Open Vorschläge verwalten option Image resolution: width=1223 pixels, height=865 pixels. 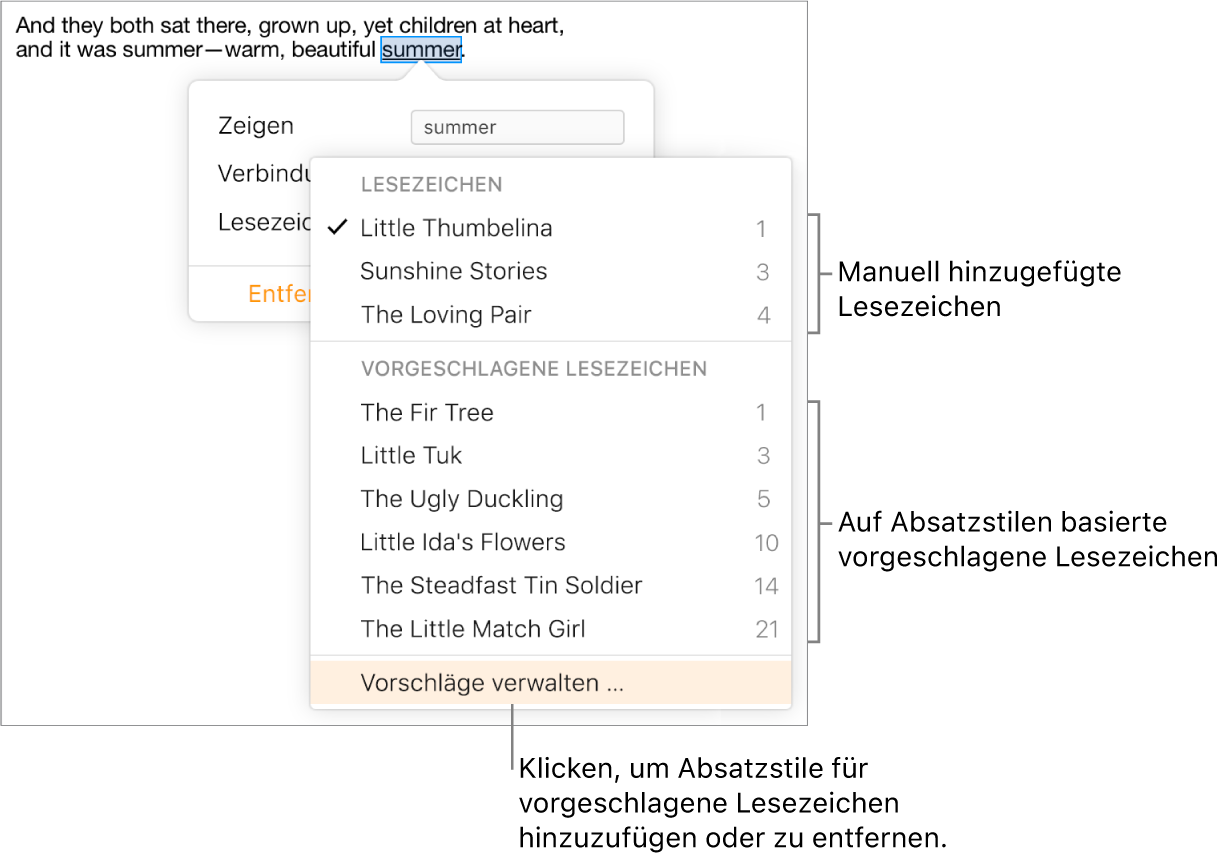(x=492, y=684)
